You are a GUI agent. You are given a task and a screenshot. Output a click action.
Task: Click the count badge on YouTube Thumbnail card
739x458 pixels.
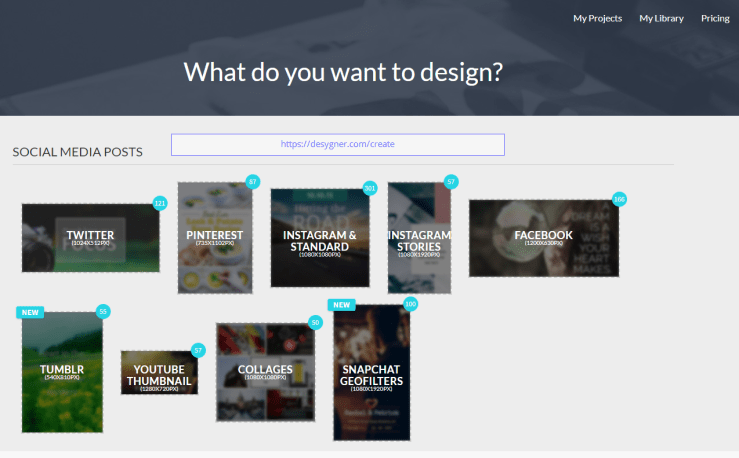click(198, 350)
